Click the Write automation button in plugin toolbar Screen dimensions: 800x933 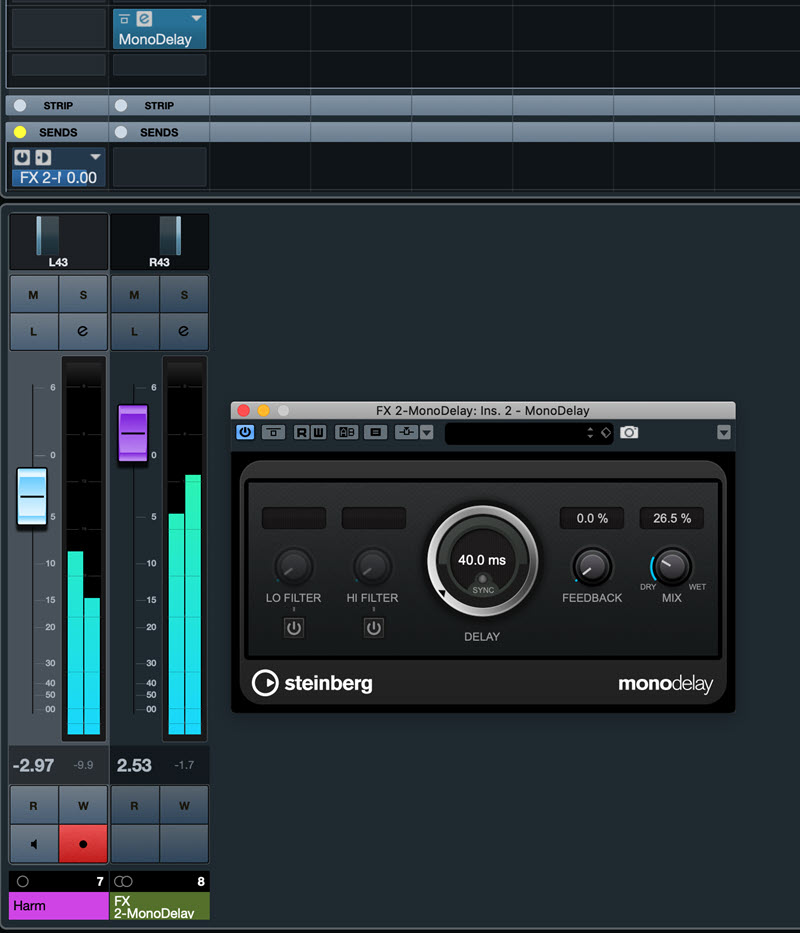click(x=316, y=432)
